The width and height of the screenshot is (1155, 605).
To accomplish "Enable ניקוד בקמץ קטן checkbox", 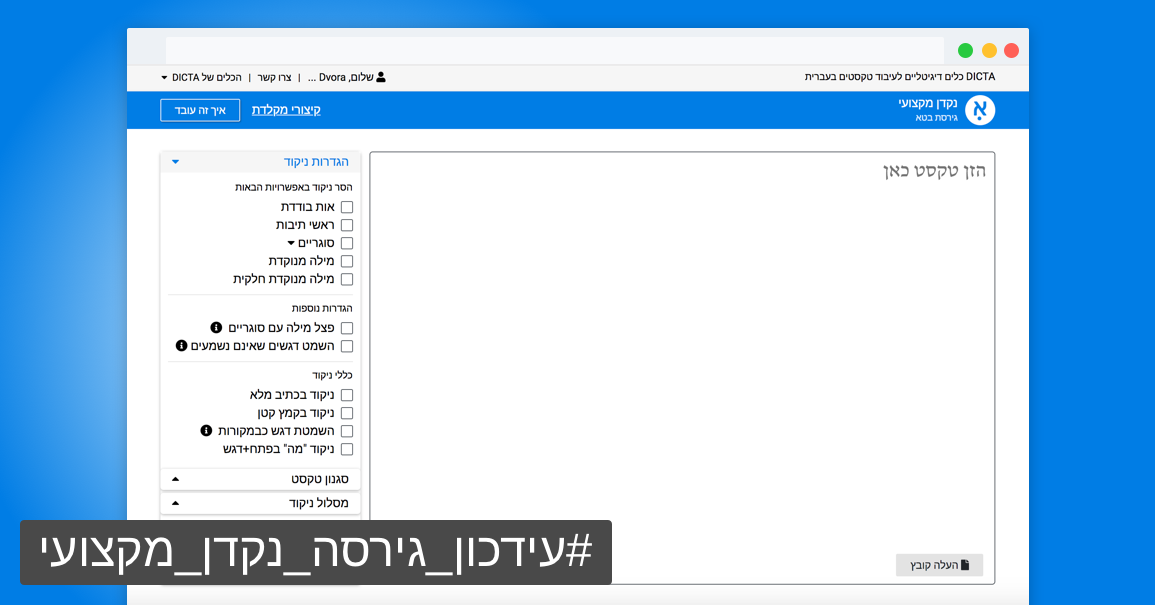I will (347, 413).
